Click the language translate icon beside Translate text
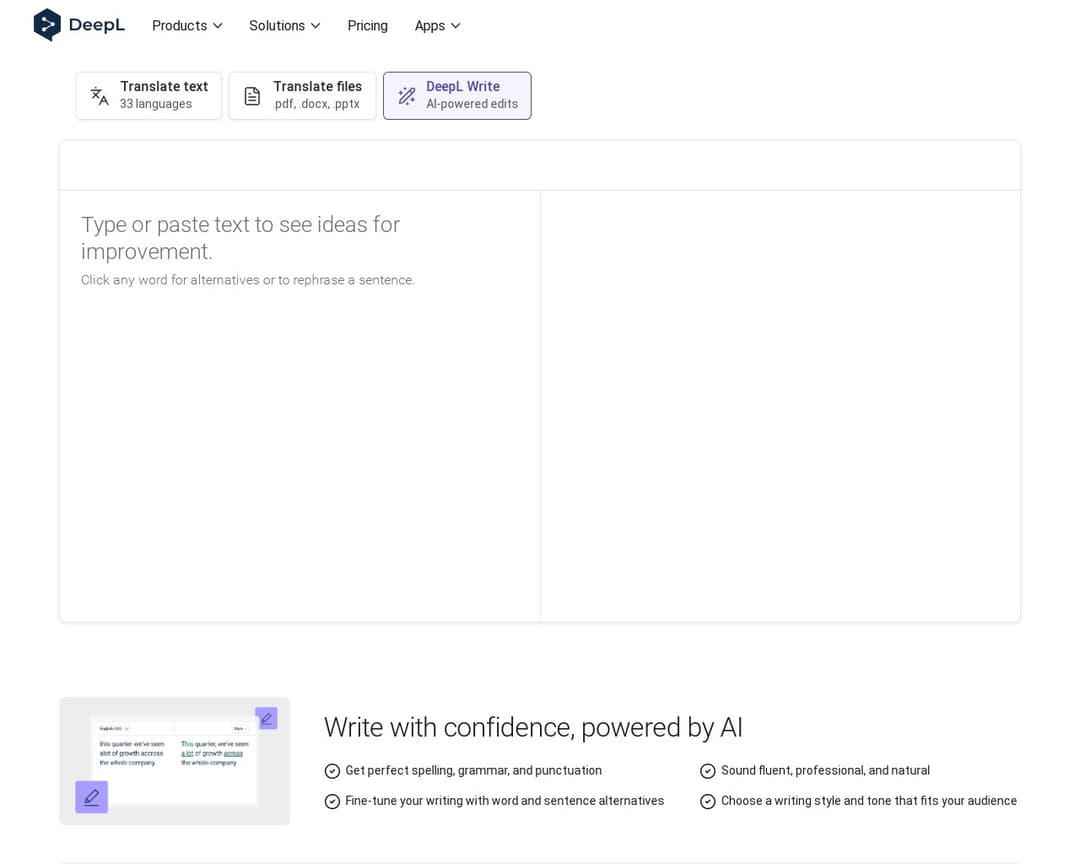 point(99,96)
